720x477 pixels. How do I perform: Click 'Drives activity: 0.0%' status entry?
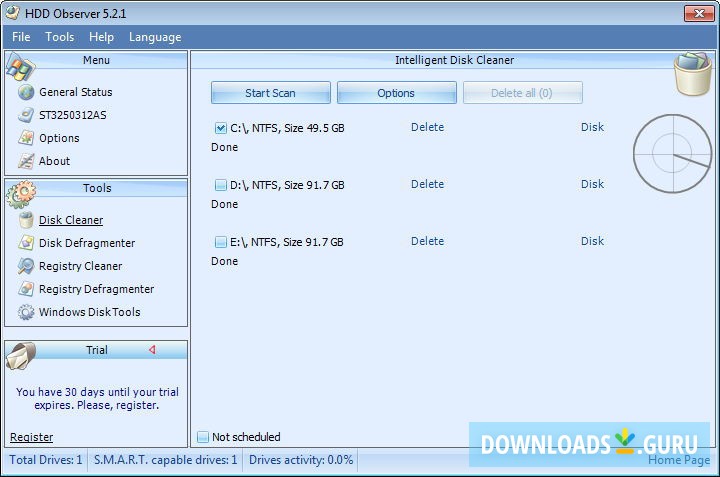click(301, 460)
